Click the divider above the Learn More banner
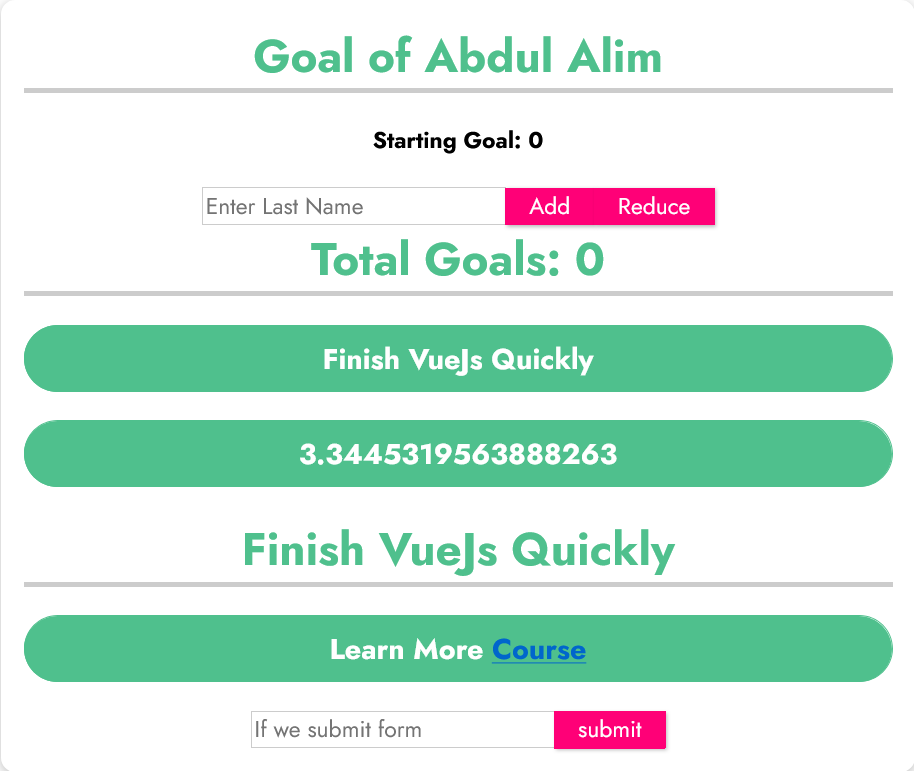914x771 pixels. [x=458, y=583]
